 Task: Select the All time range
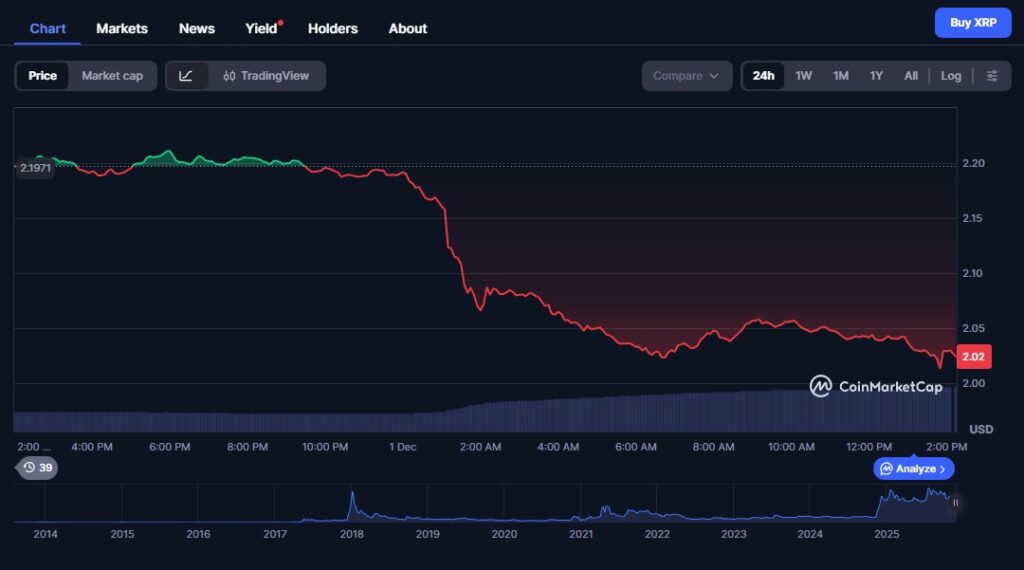click(x=911, y=76)
